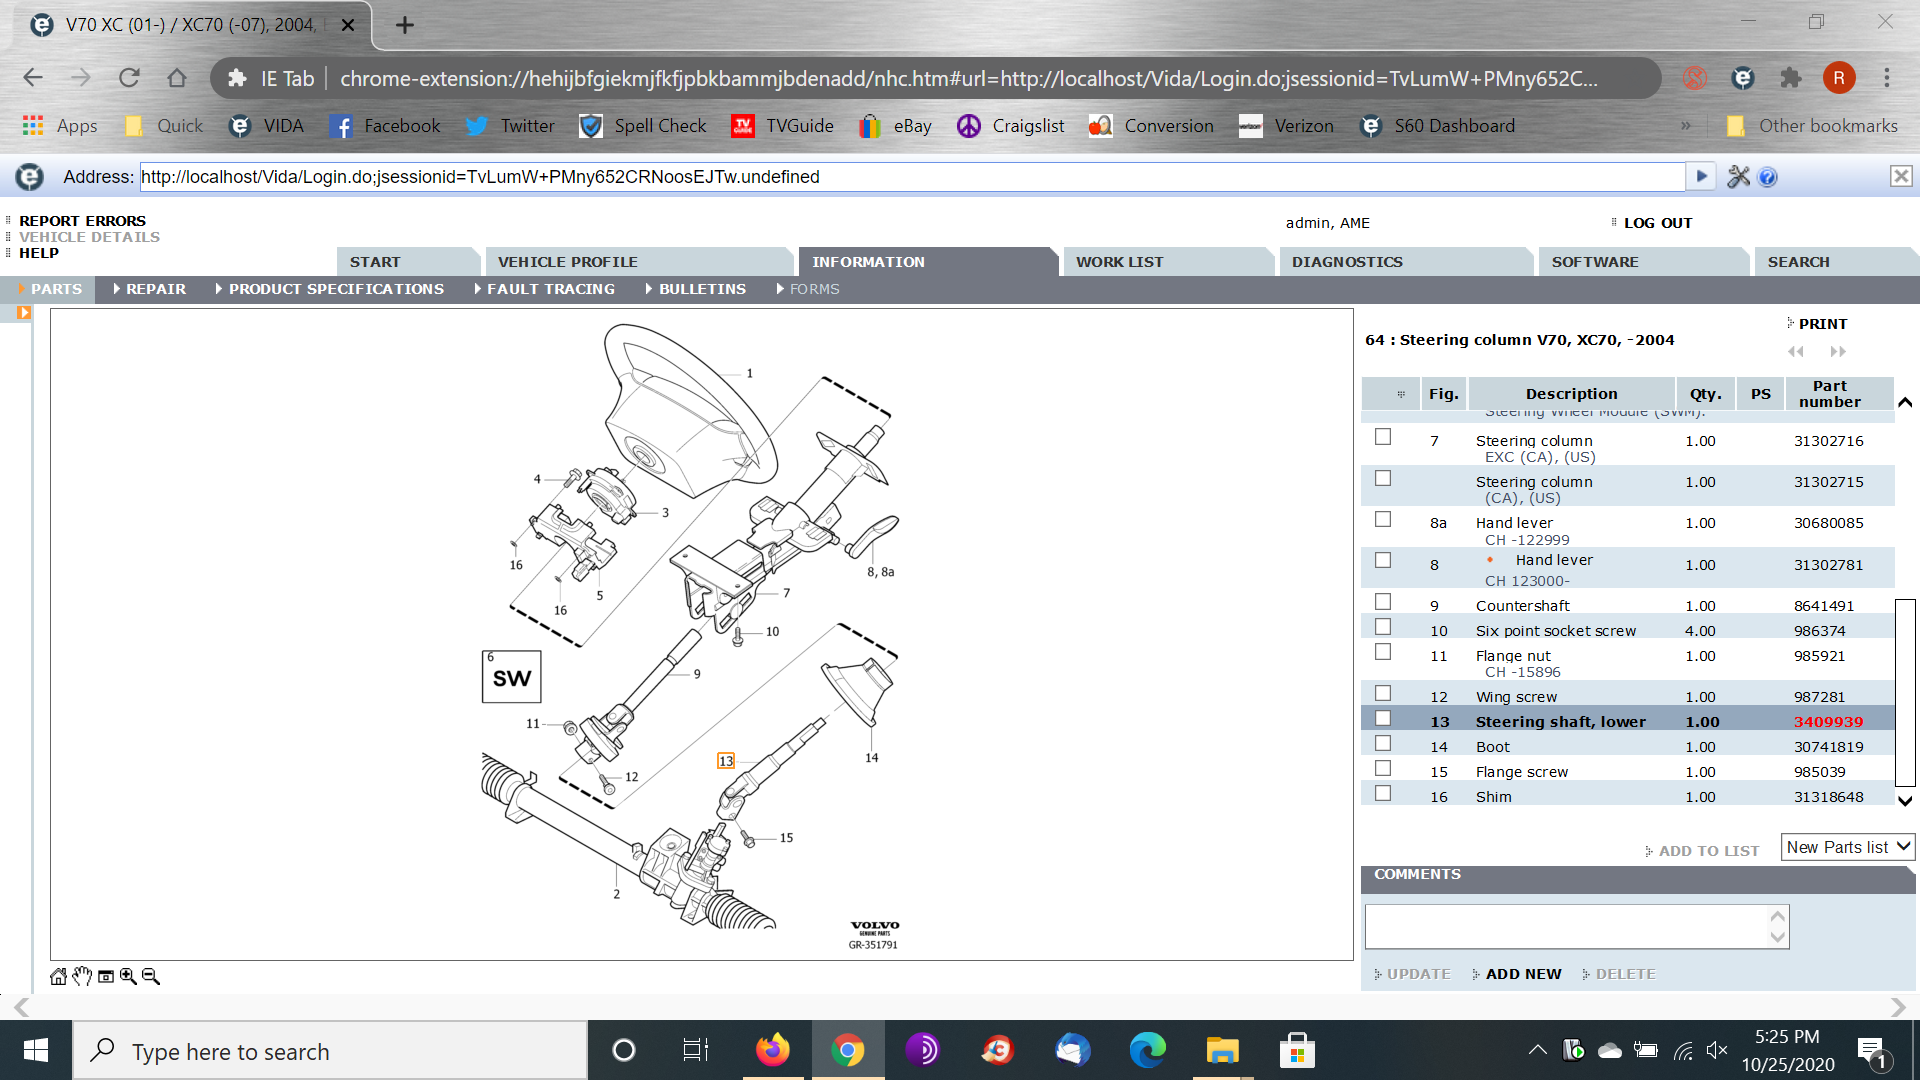This screenshot has height=1080, width=1920.
Task: Click the ADD NEW comment link
Action: pyautogui.click(x=1523, y=974)
